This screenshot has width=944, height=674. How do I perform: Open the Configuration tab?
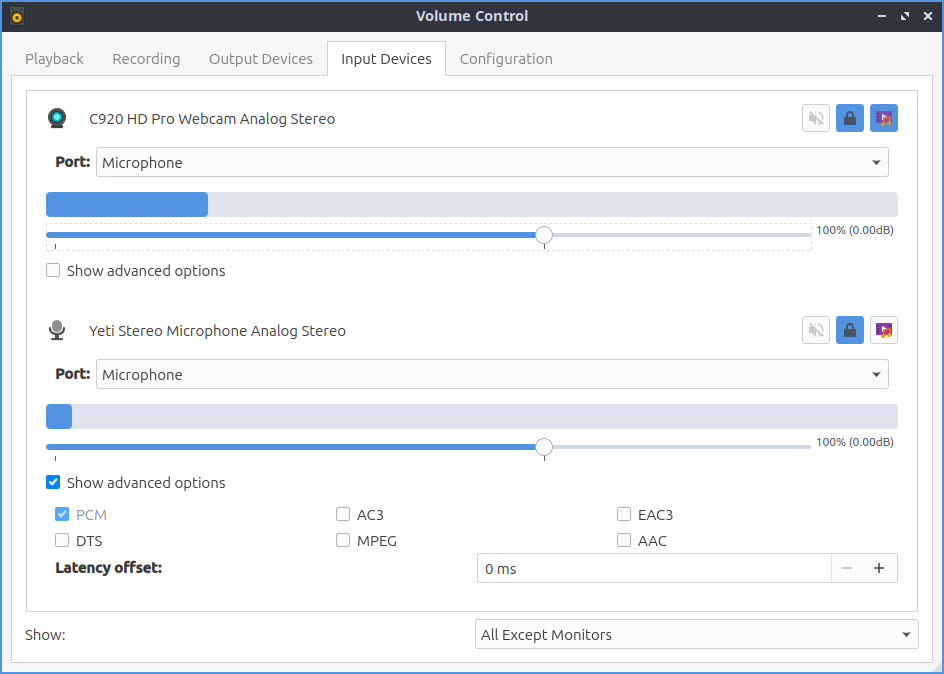click(506, 59)
